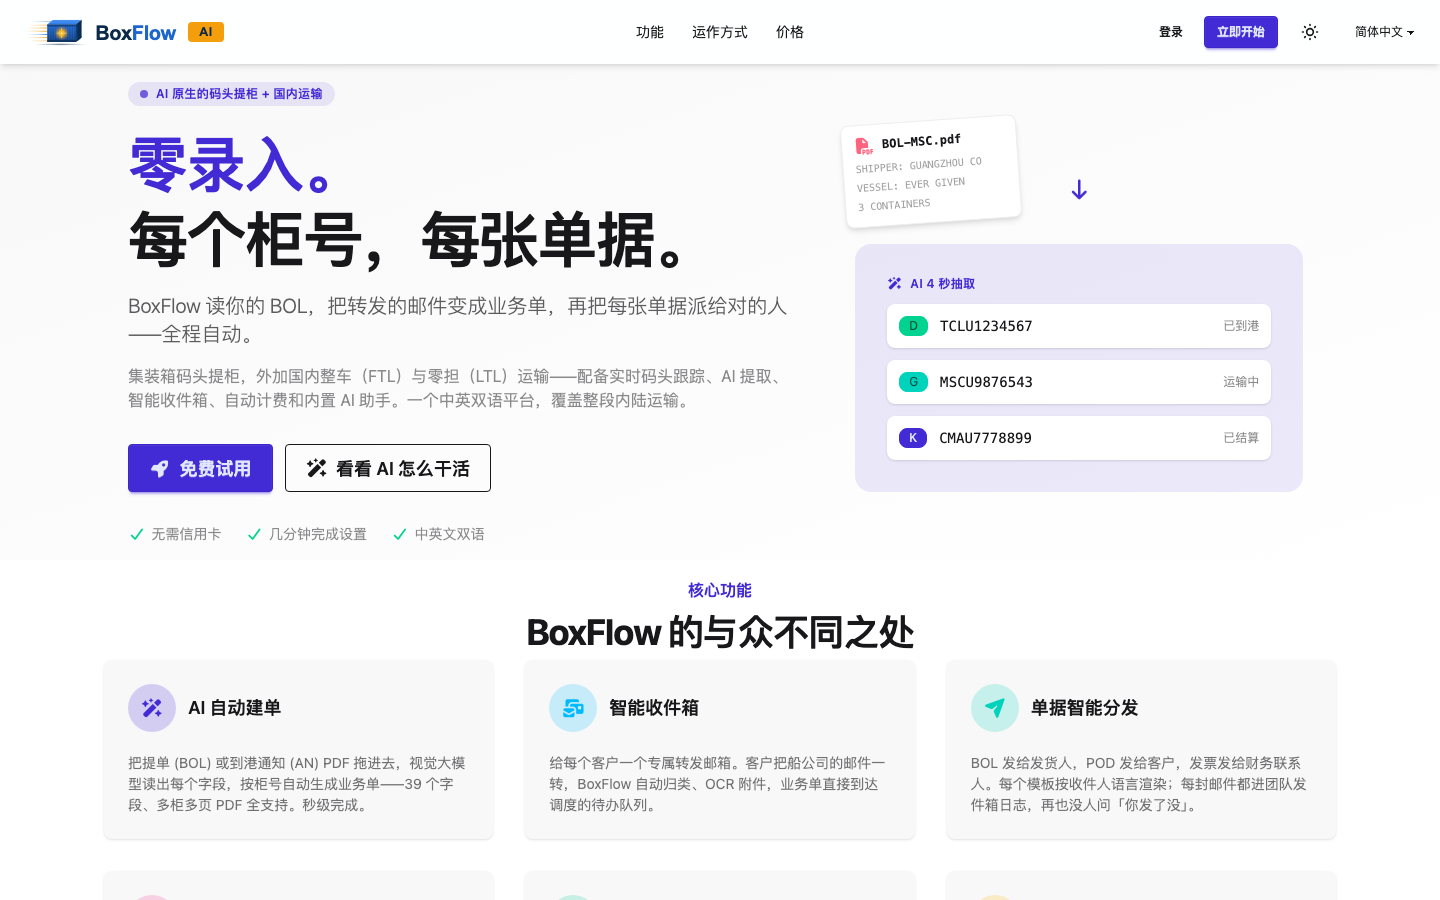
Task: Click the 已结算 status text
Action: pyautogui.click(x=1241, y=438)
